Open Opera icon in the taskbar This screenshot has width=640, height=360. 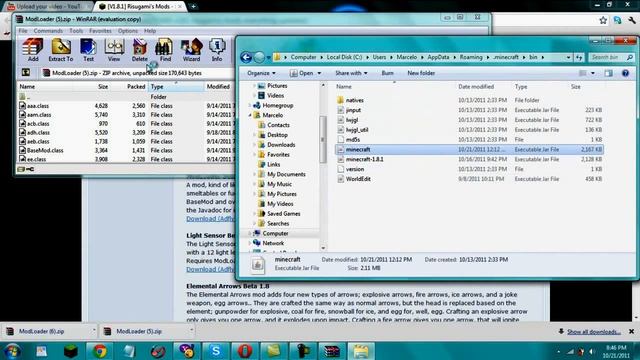pyautogui.click(x=244, y=351)
